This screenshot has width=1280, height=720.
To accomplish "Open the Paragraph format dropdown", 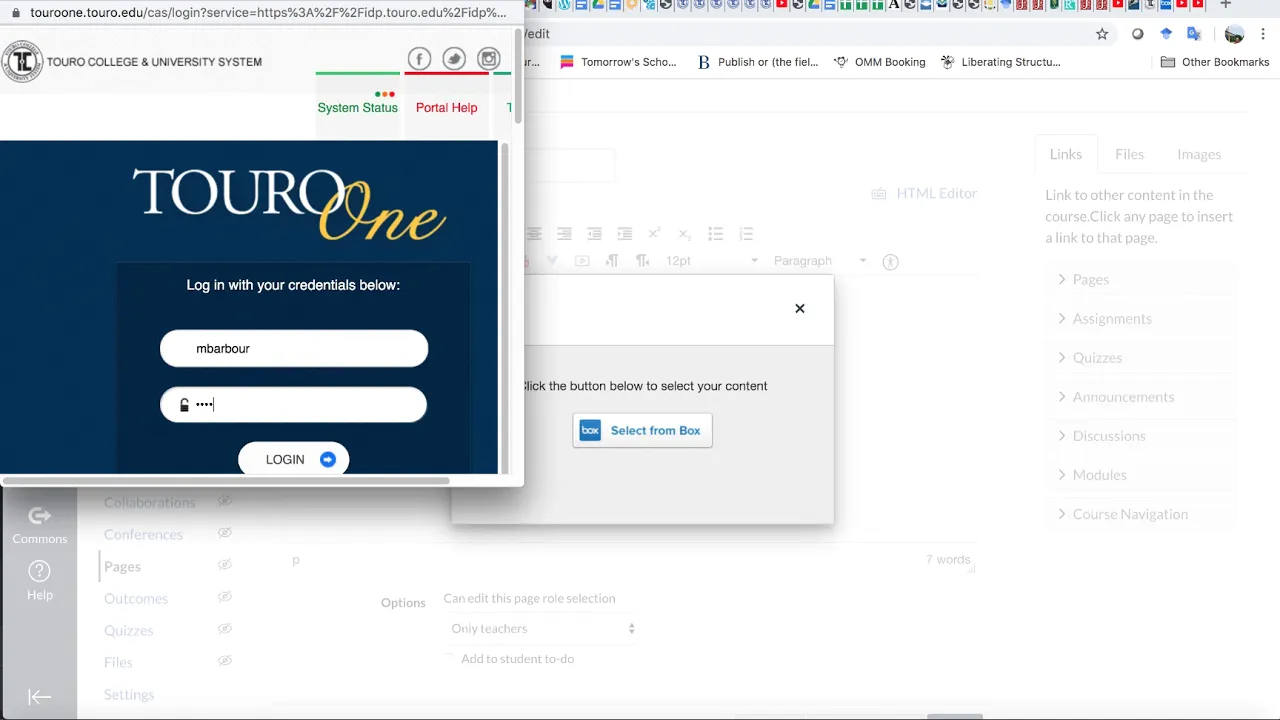I will 820,261.
